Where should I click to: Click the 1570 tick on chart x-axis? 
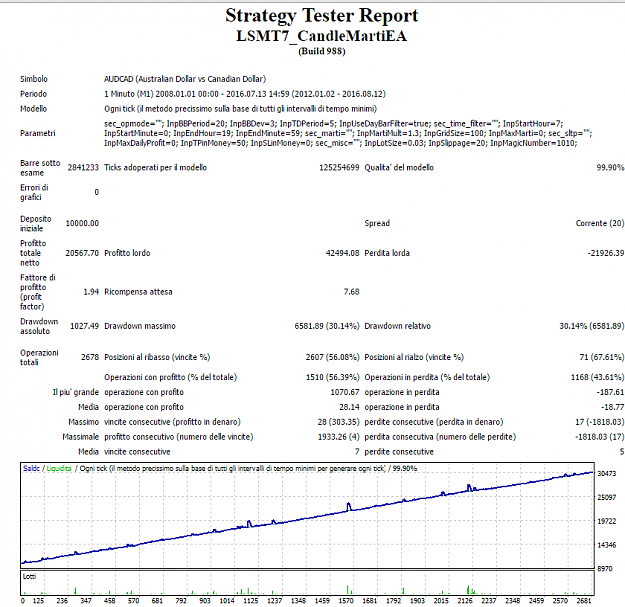(x=346, y=601)
